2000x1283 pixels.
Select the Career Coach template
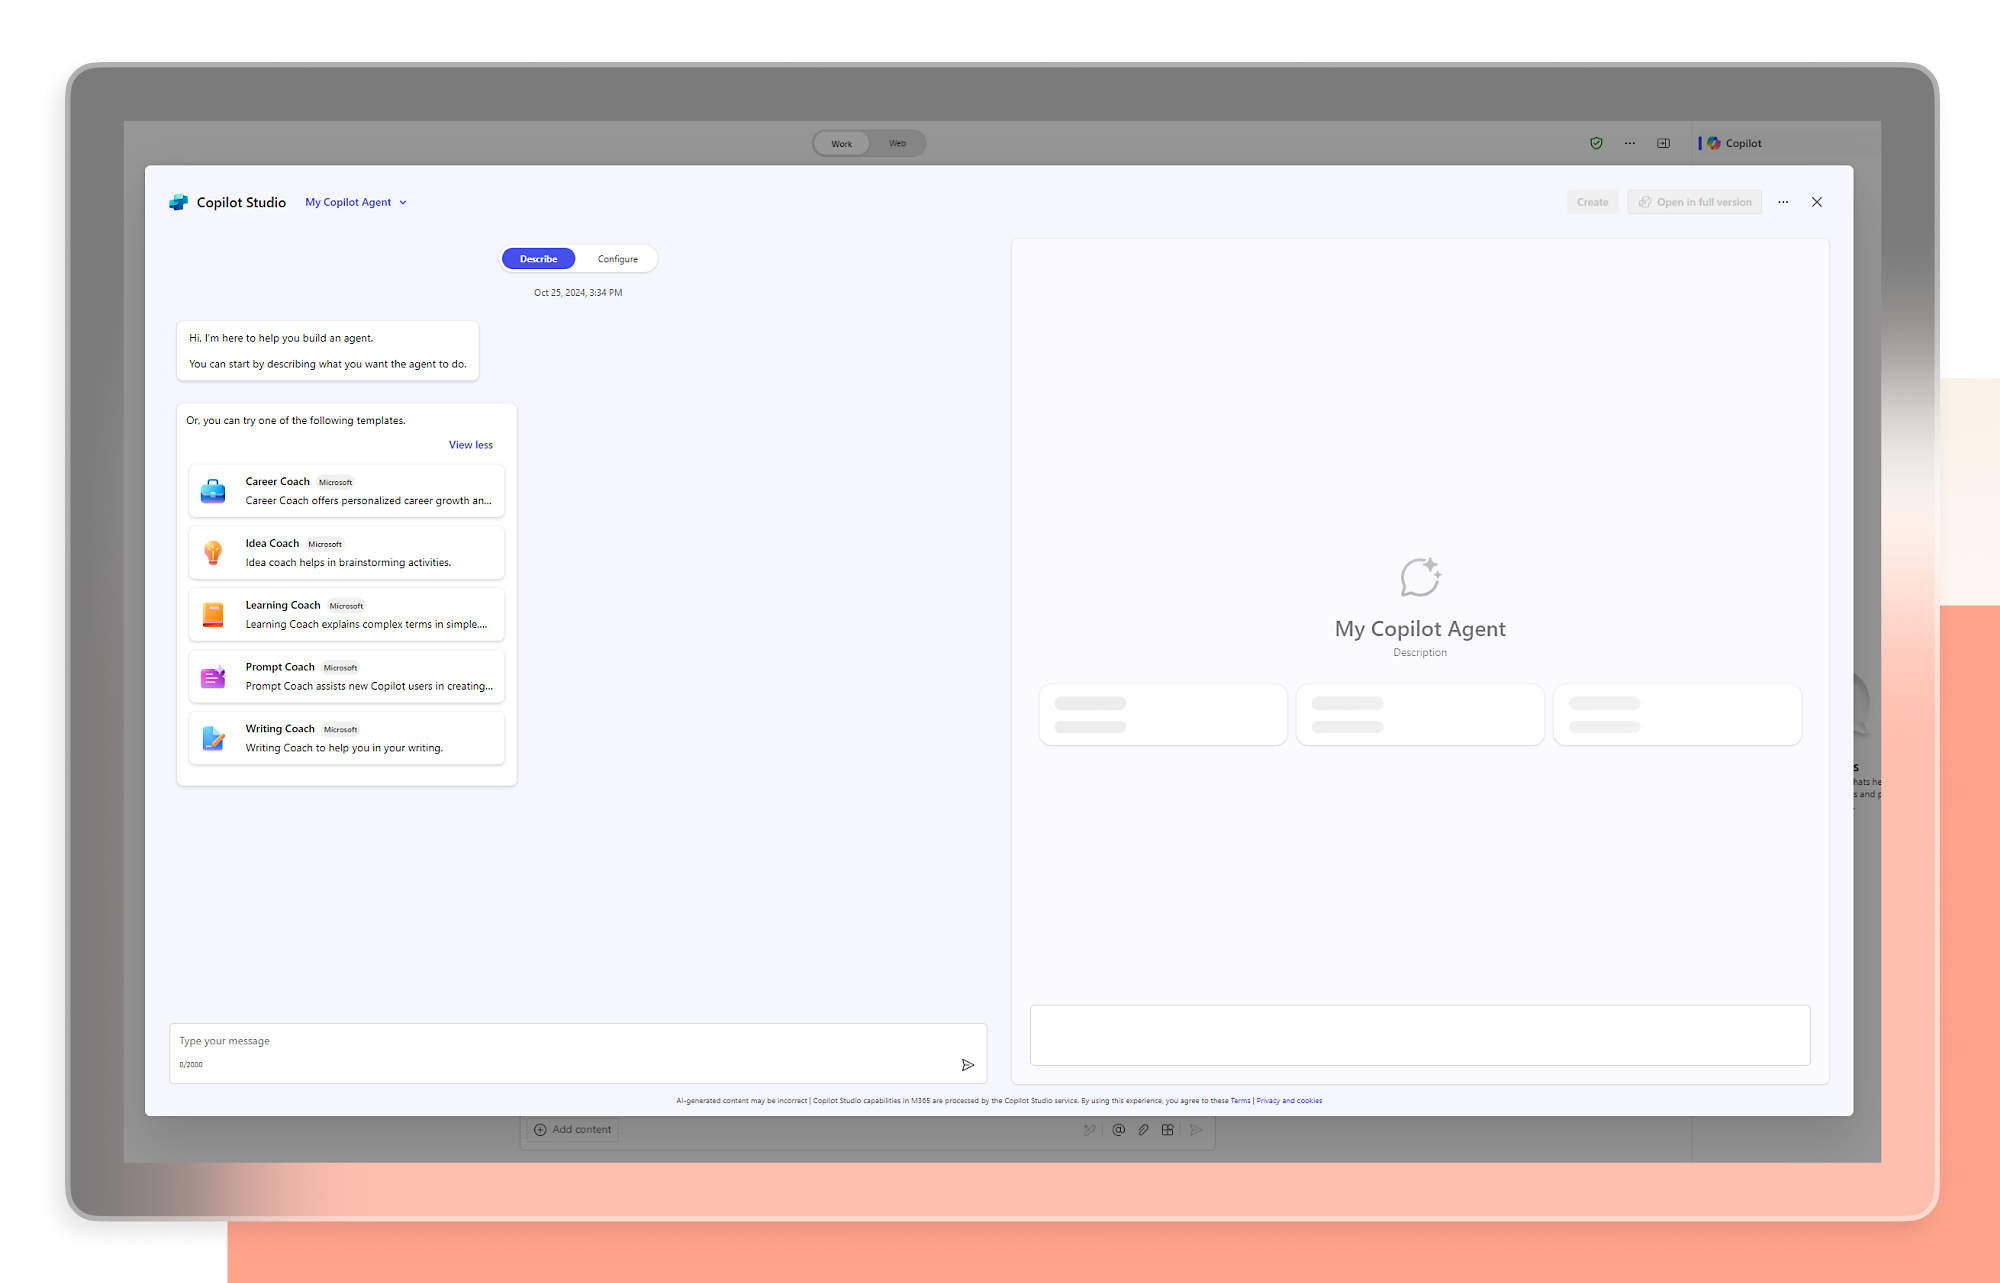point(346,491)
